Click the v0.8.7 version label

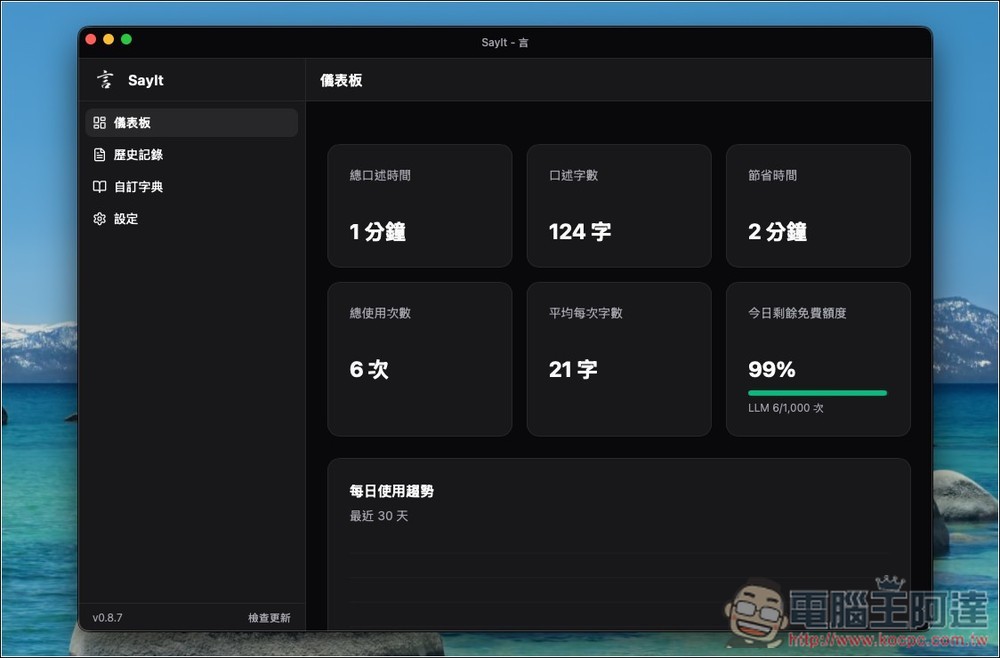click(x=107, y=617)
